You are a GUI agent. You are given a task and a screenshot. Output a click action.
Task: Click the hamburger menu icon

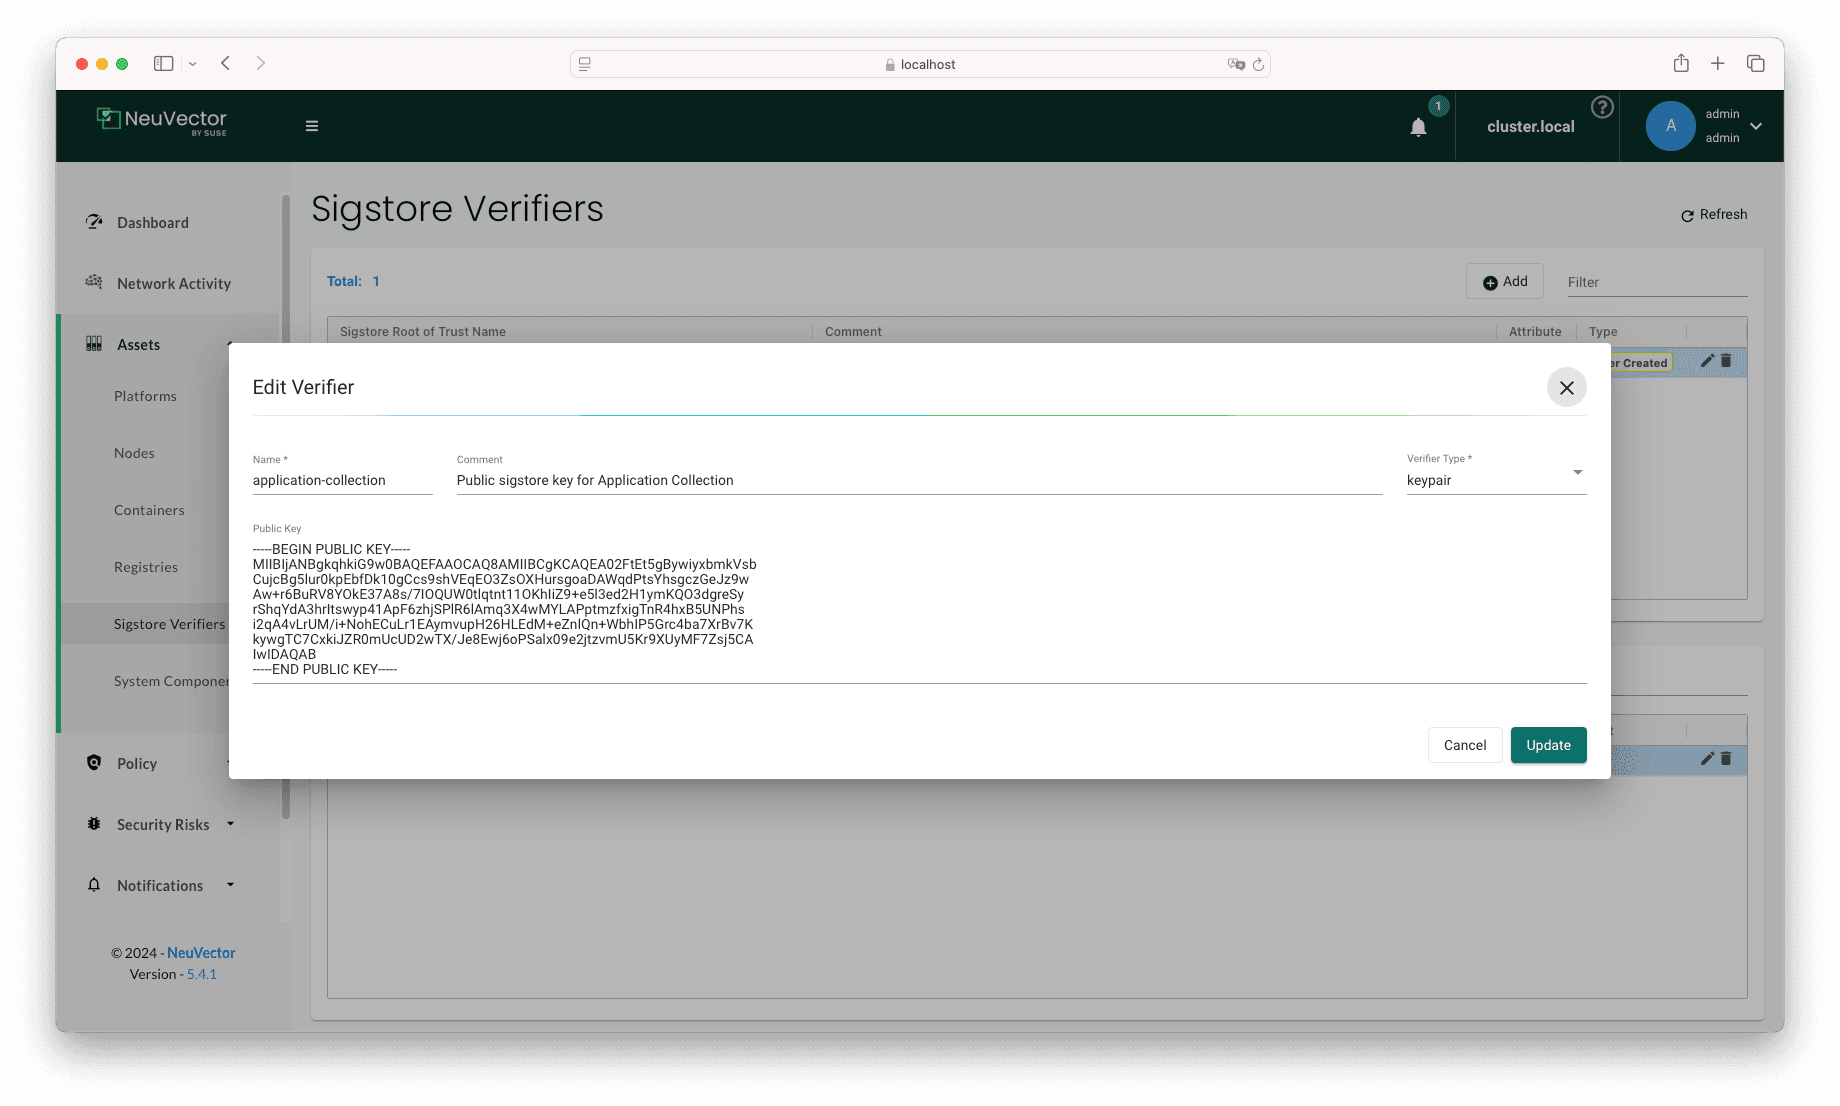(312, 126)
